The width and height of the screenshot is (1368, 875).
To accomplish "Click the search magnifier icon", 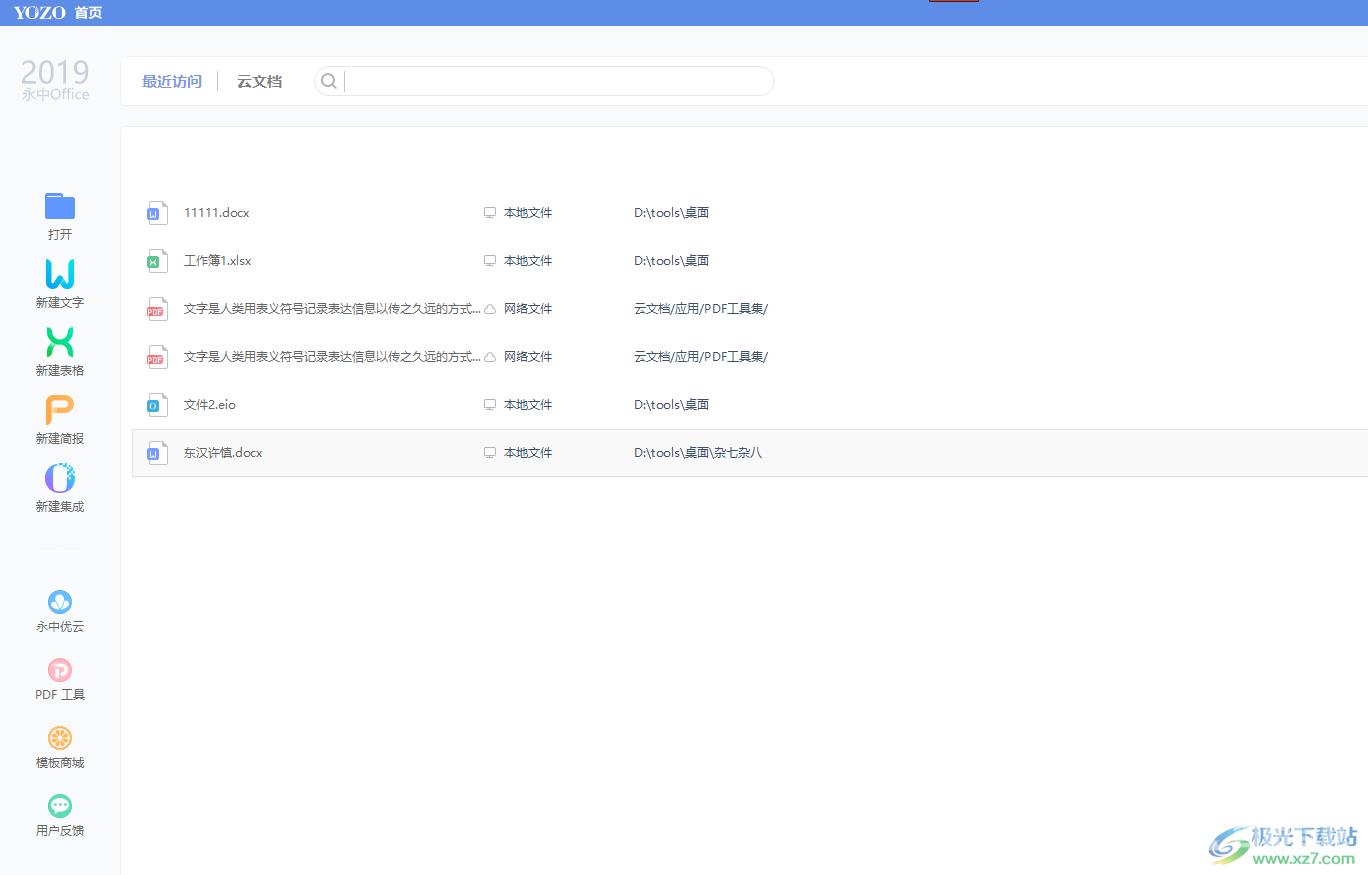I will pyautogui.click(x=329, y=81).
